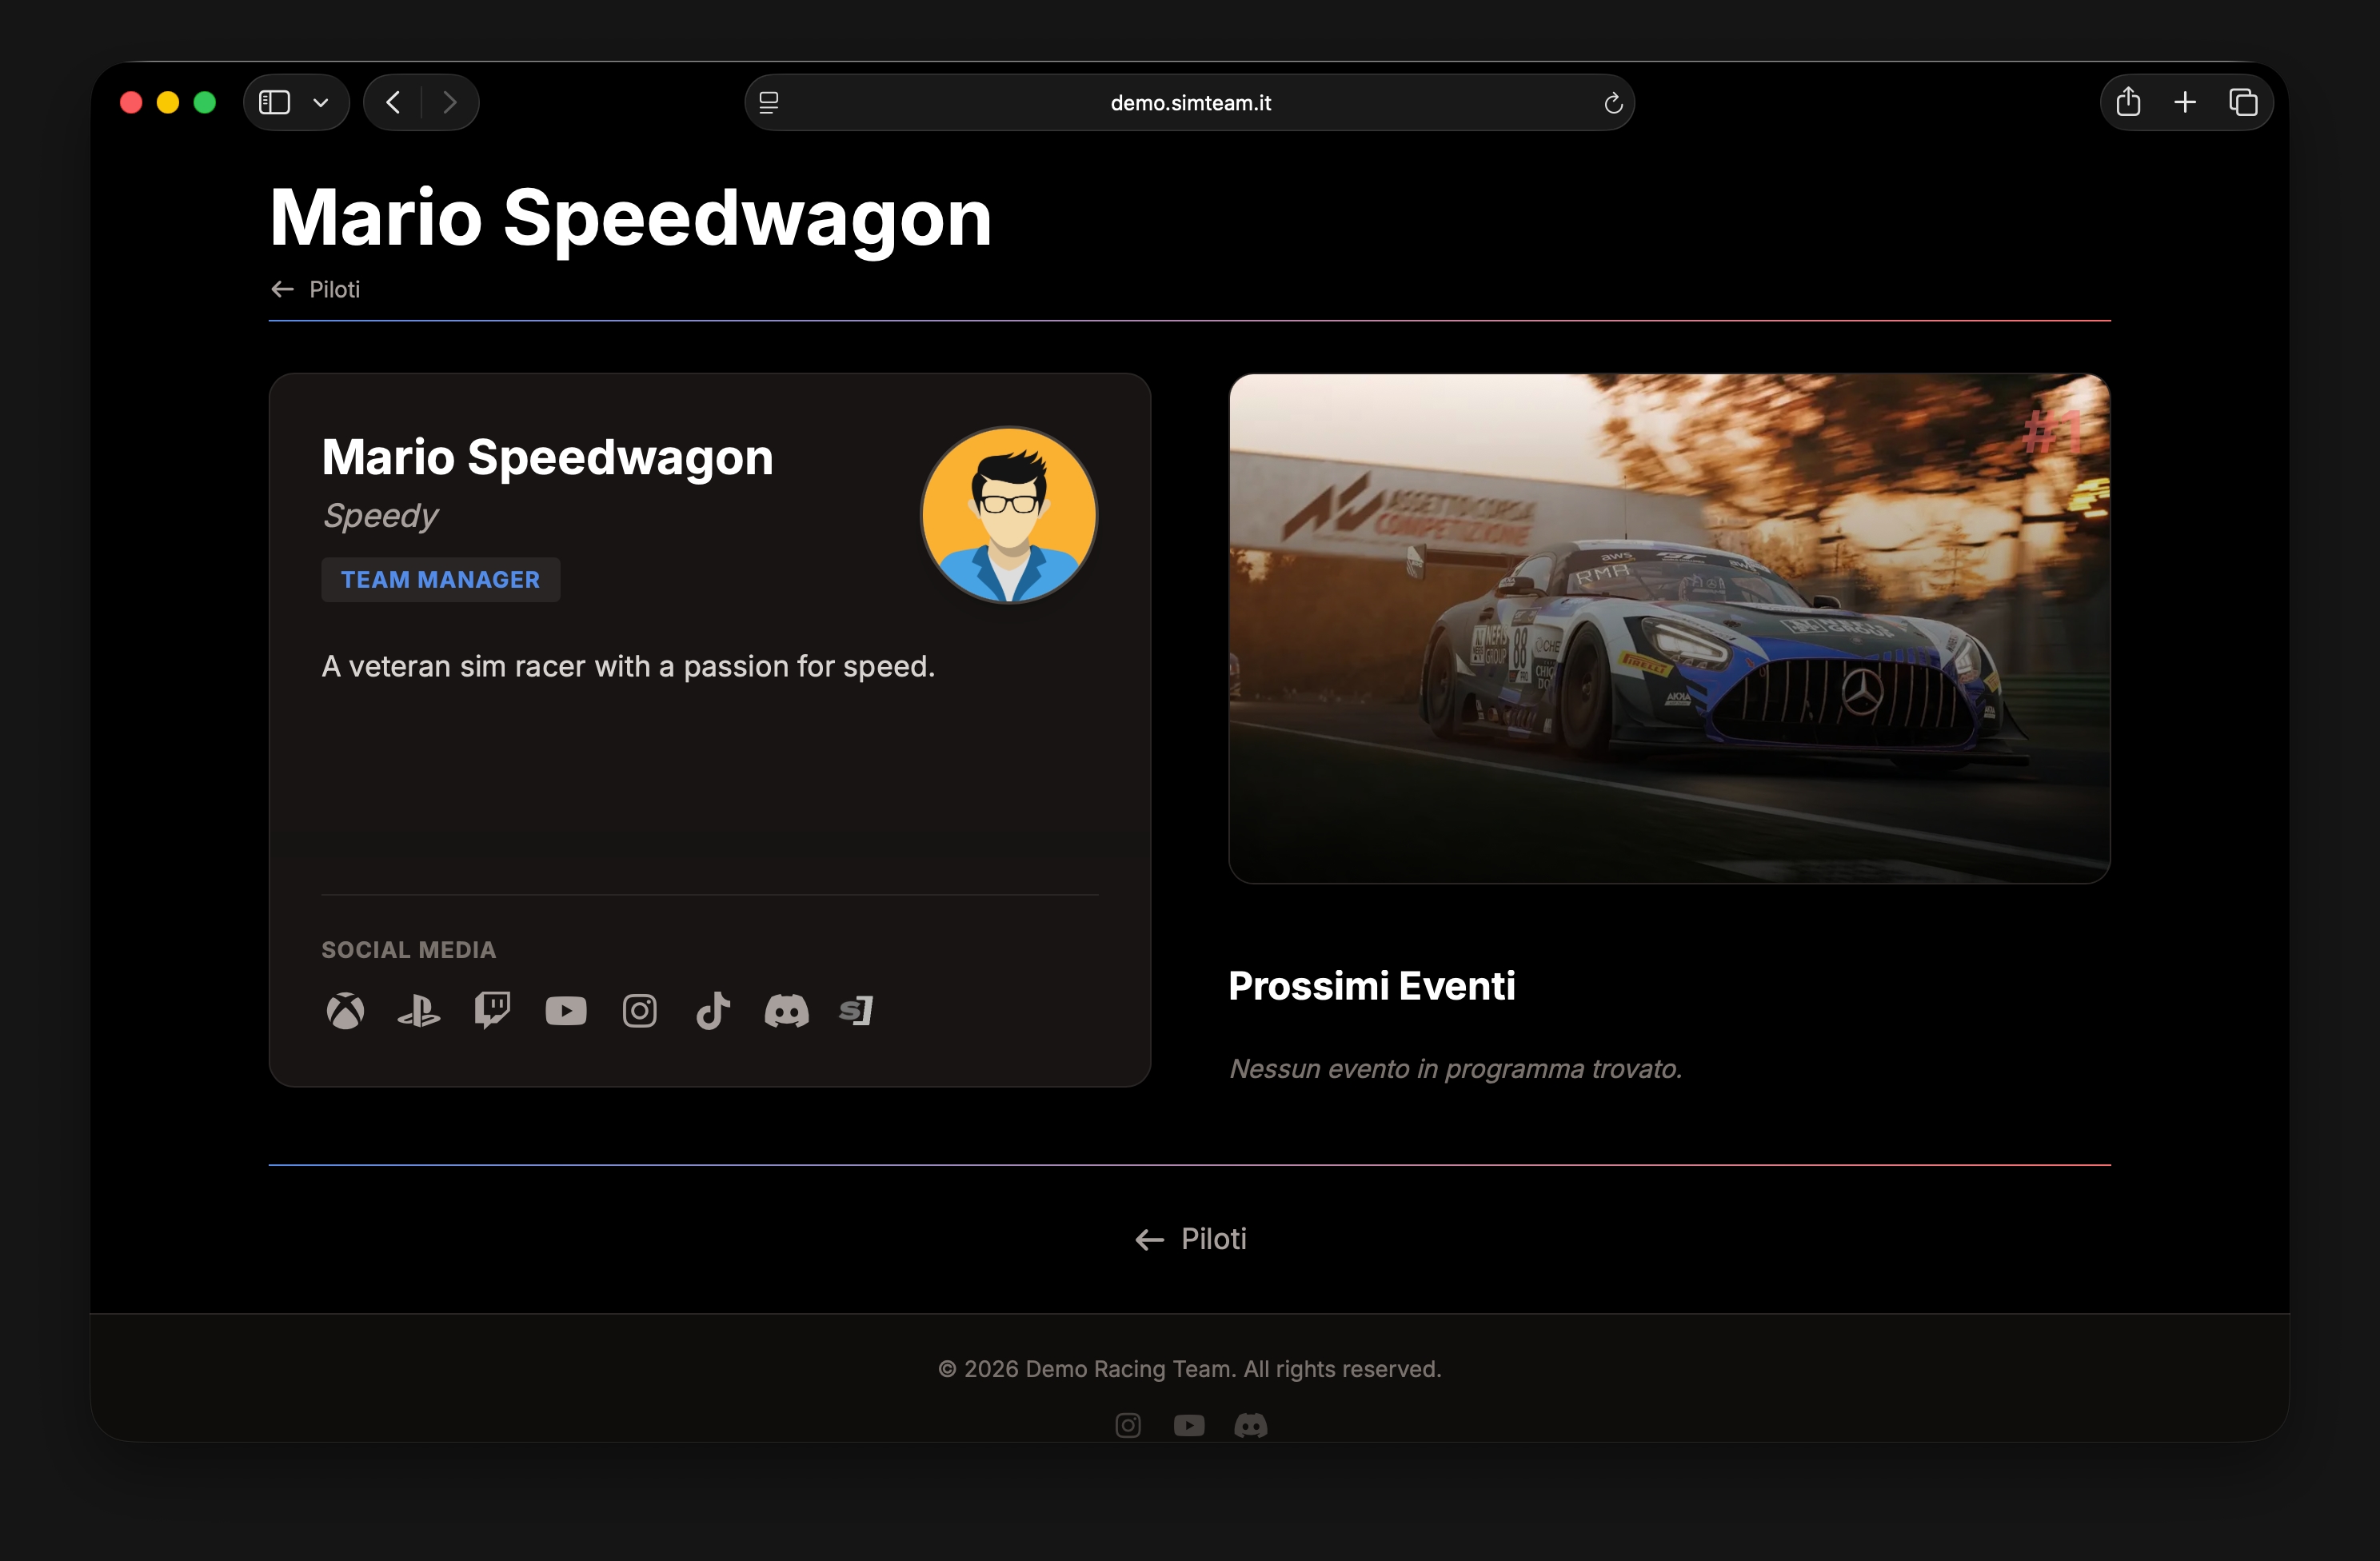The image size is (2380, 1561).
Task: Toggle the browser sidebar panel
Action: point(275,101)
